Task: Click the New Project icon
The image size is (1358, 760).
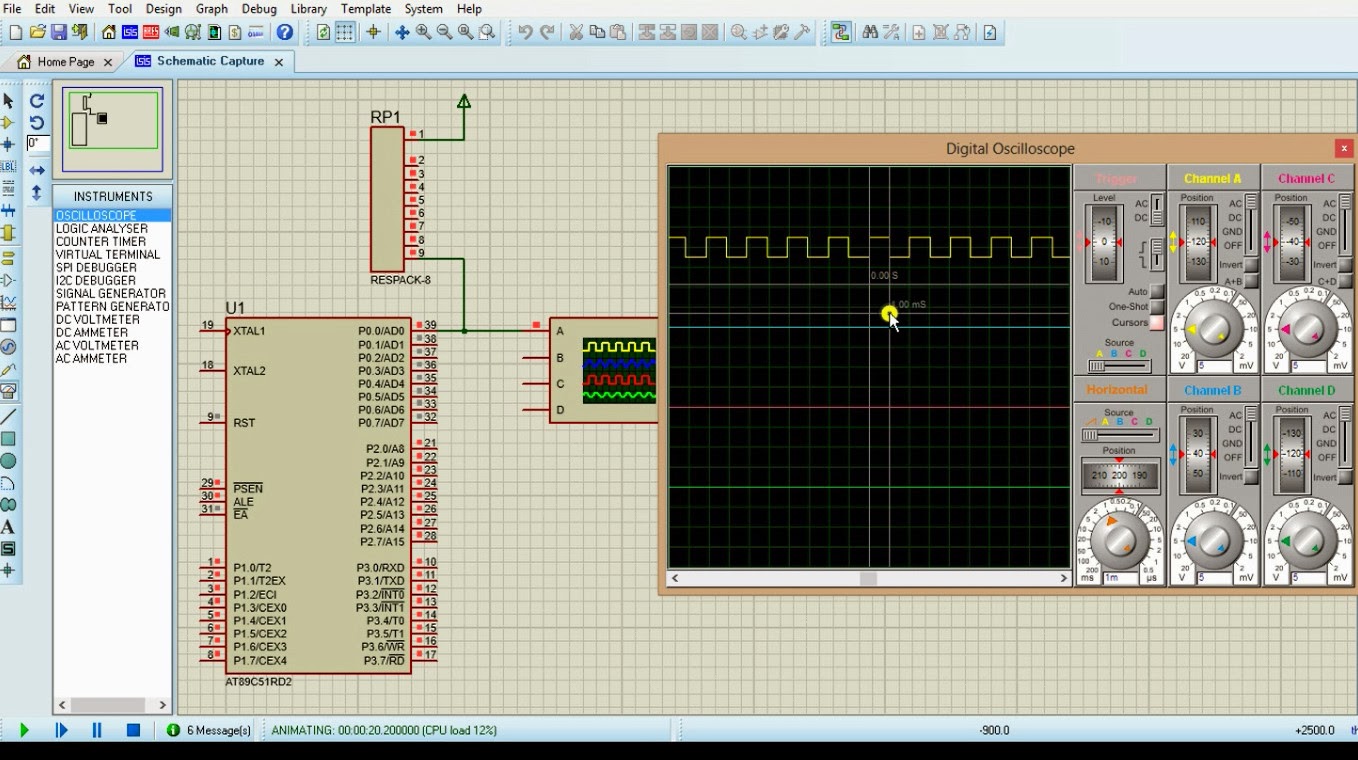Action: point(14,31)
